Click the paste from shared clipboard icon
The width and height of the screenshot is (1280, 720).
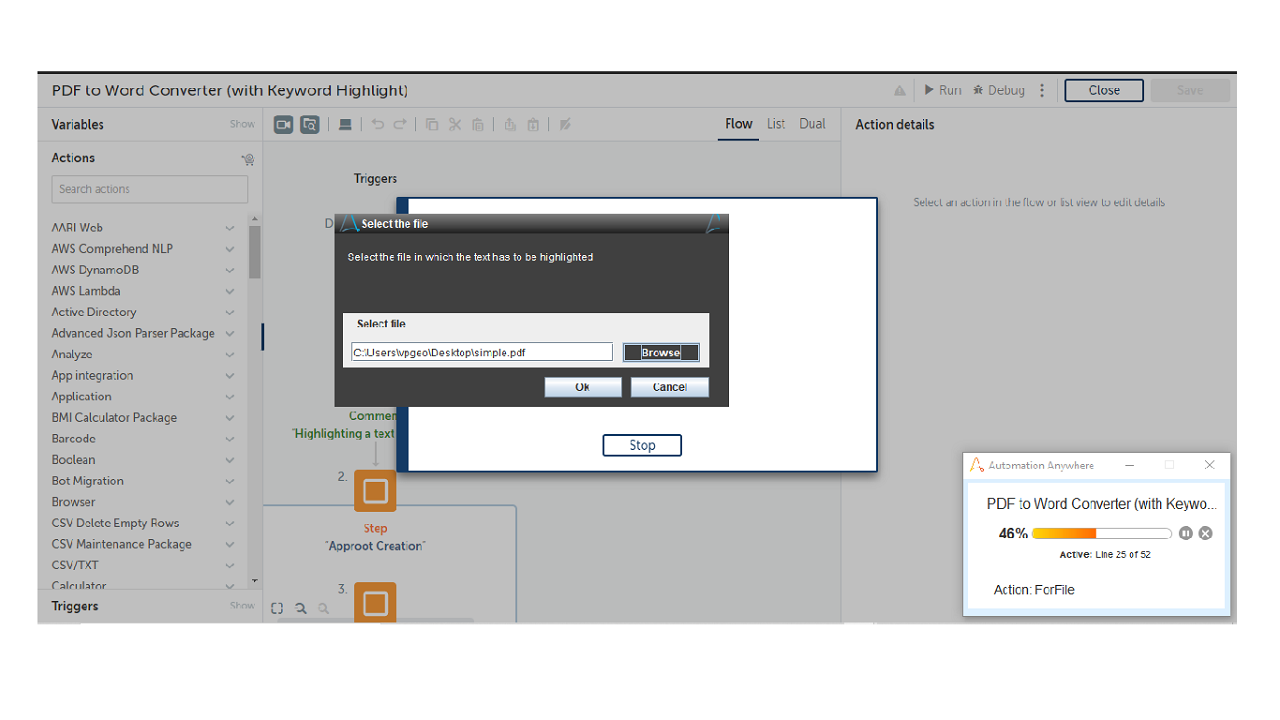tap(533, 124)
